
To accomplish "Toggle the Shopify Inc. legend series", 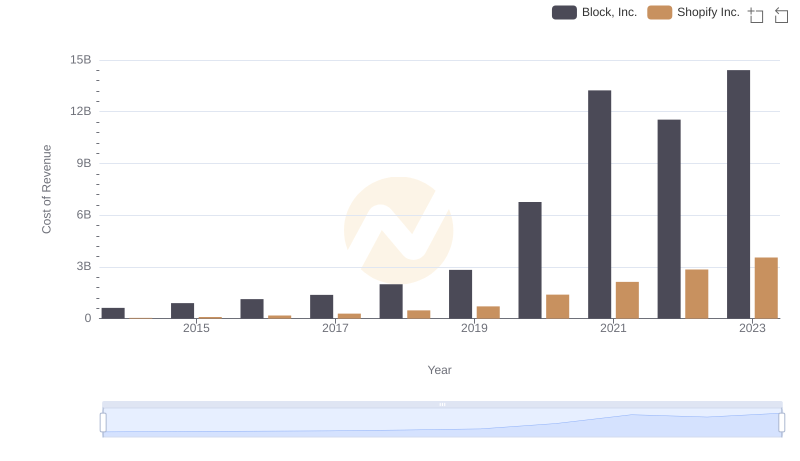I will (x=693, y=12).
